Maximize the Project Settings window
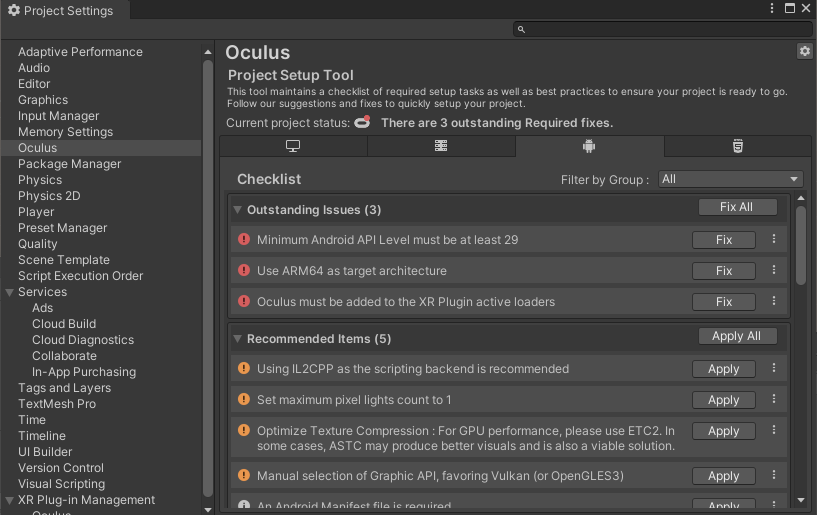Screen dimensions: 817x515 [790, 8]
